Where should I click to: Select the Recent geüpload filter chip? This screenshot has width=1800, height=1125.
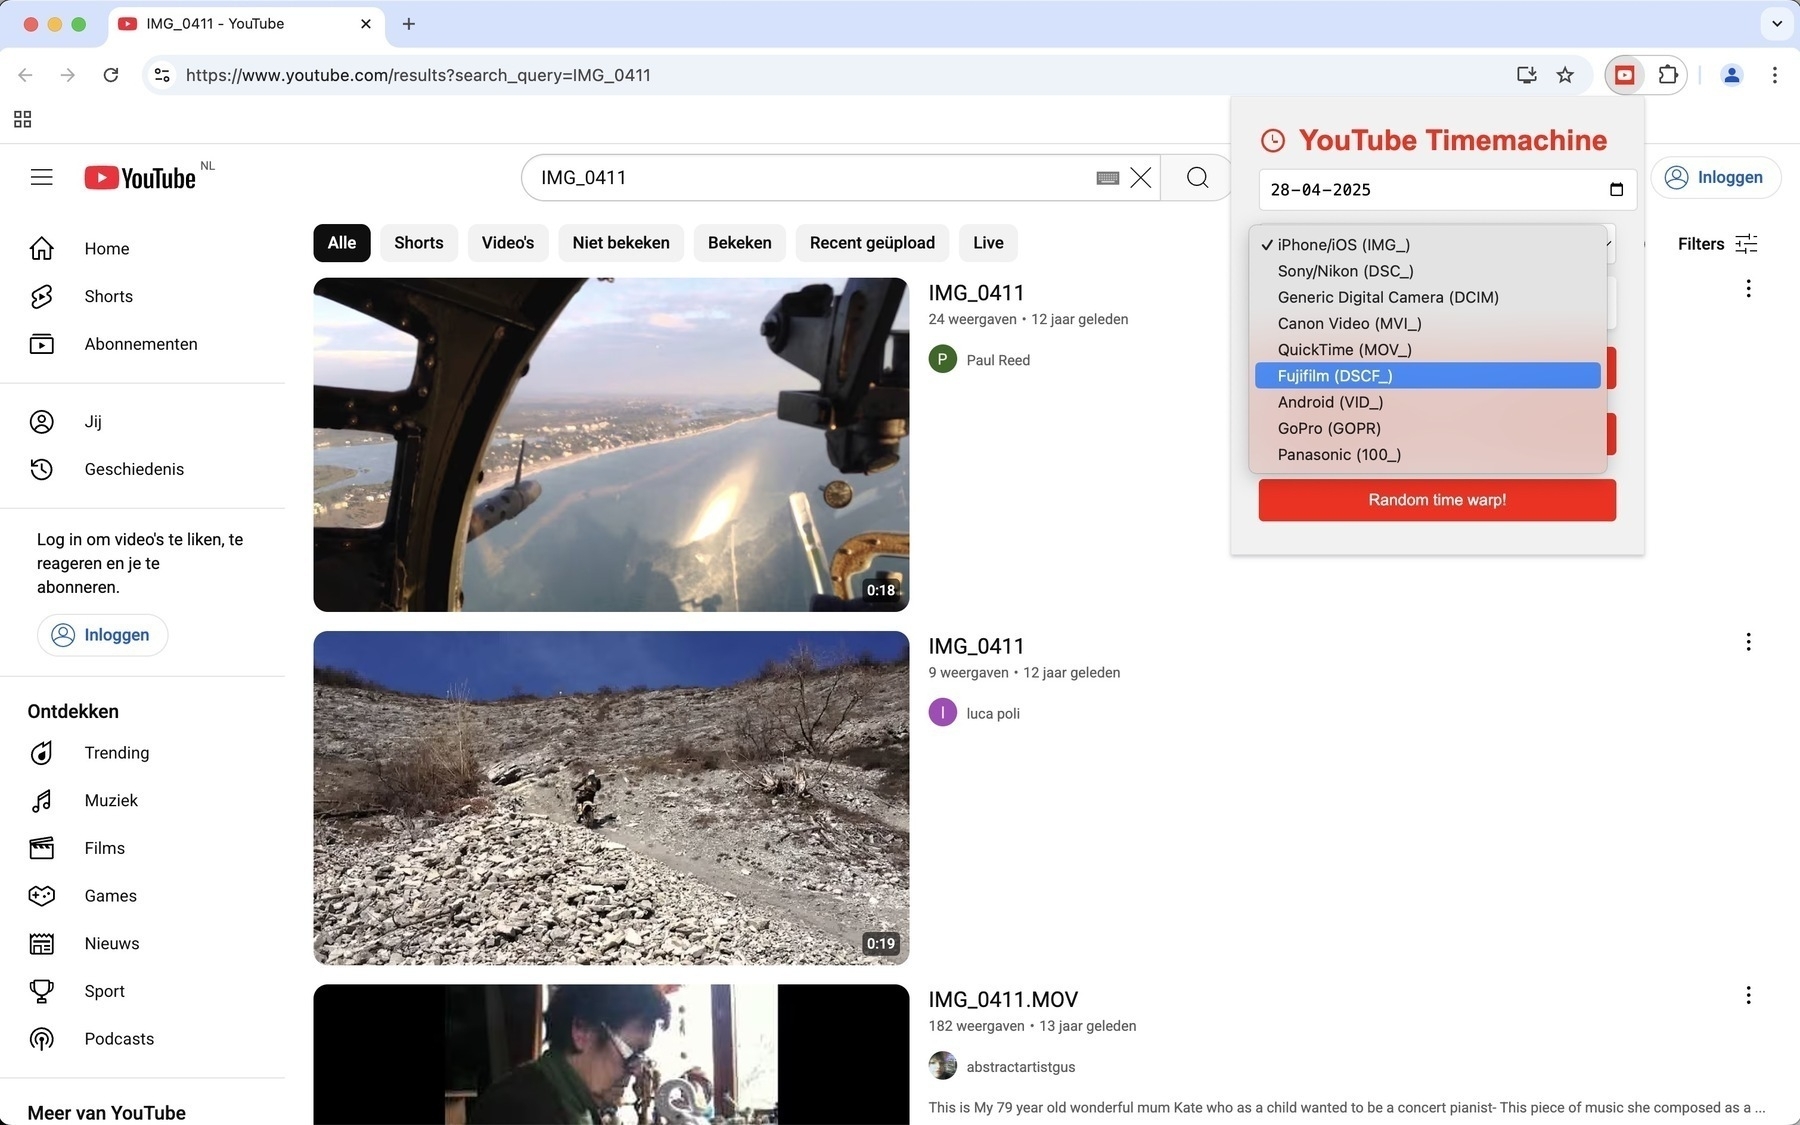[x=872, y=243]
